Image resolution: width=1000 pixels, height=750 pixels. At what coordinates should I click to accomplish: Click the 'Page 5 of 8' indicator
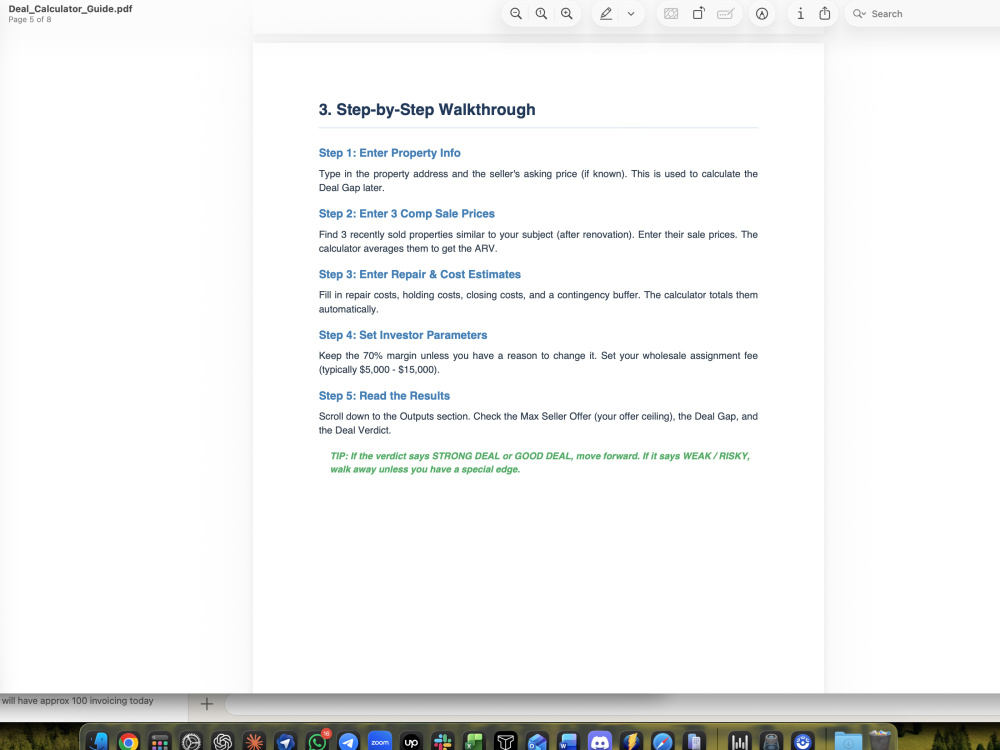click(x=30, y=20)
